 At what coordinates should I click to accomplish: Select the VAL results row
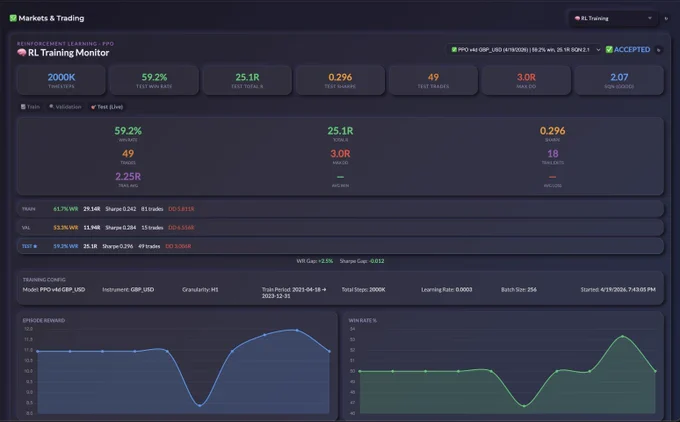[x=340, y=228]
